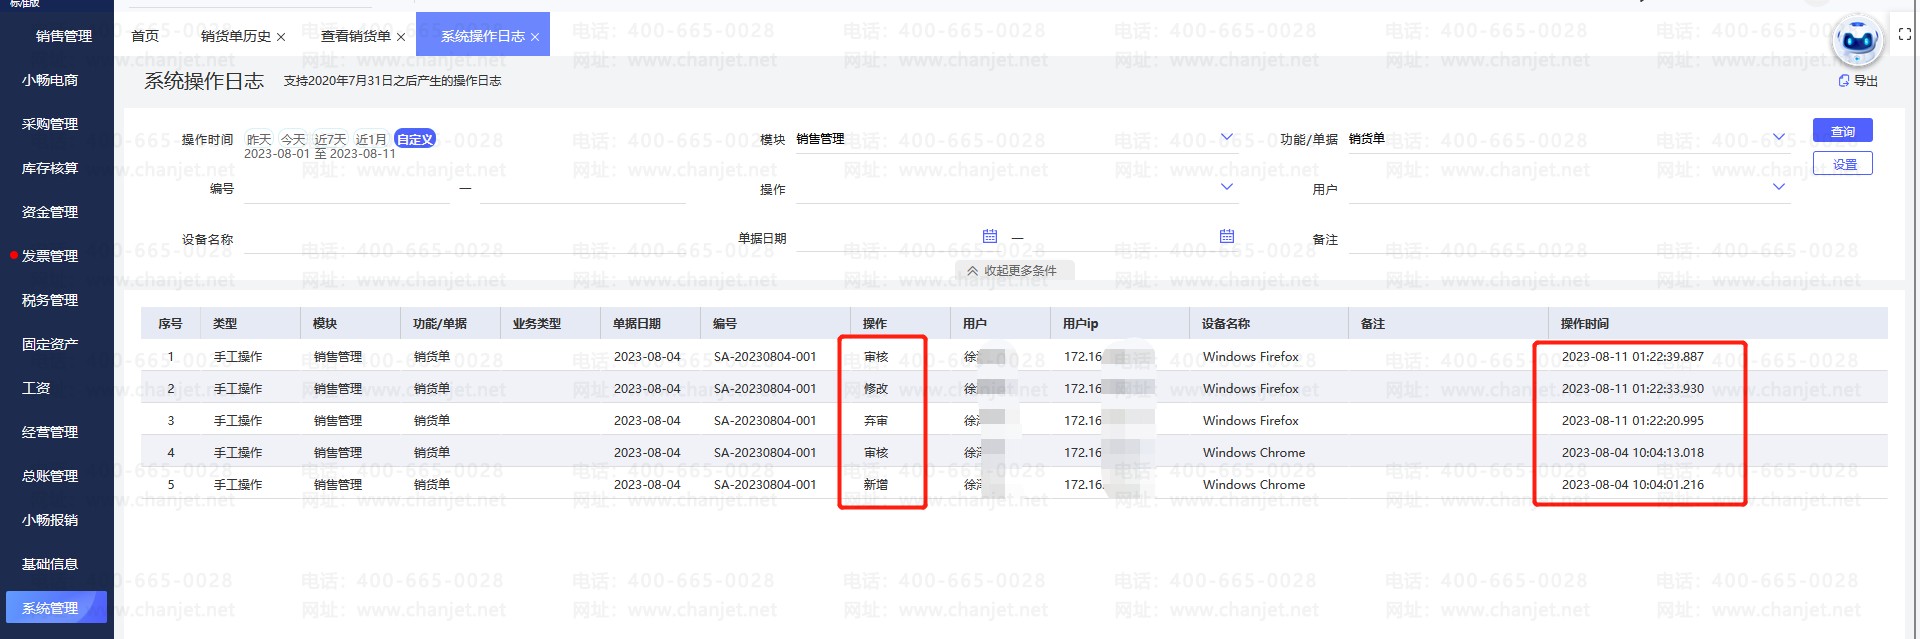
Task: Click Windows Firefox in row 3
Action: point(1251,421)
